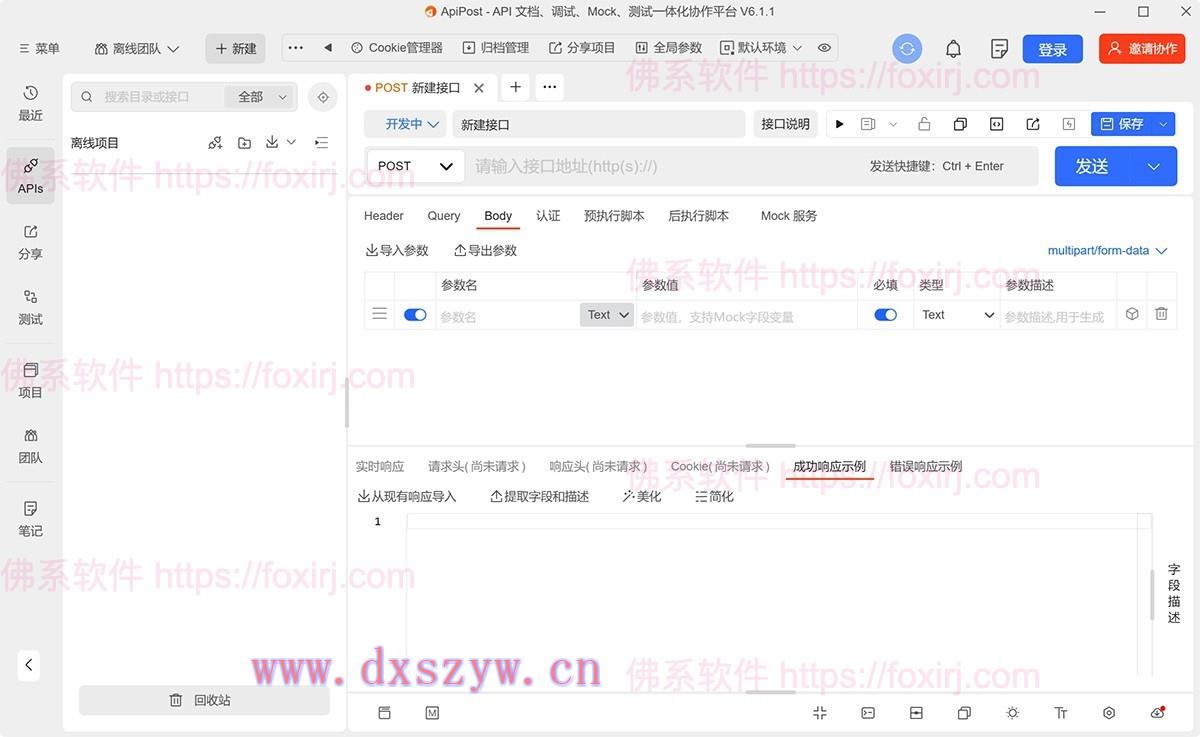The image size is (1200, 737).
Task: Open the 回收站 recycle bin
Action: (x=204, y=700)
